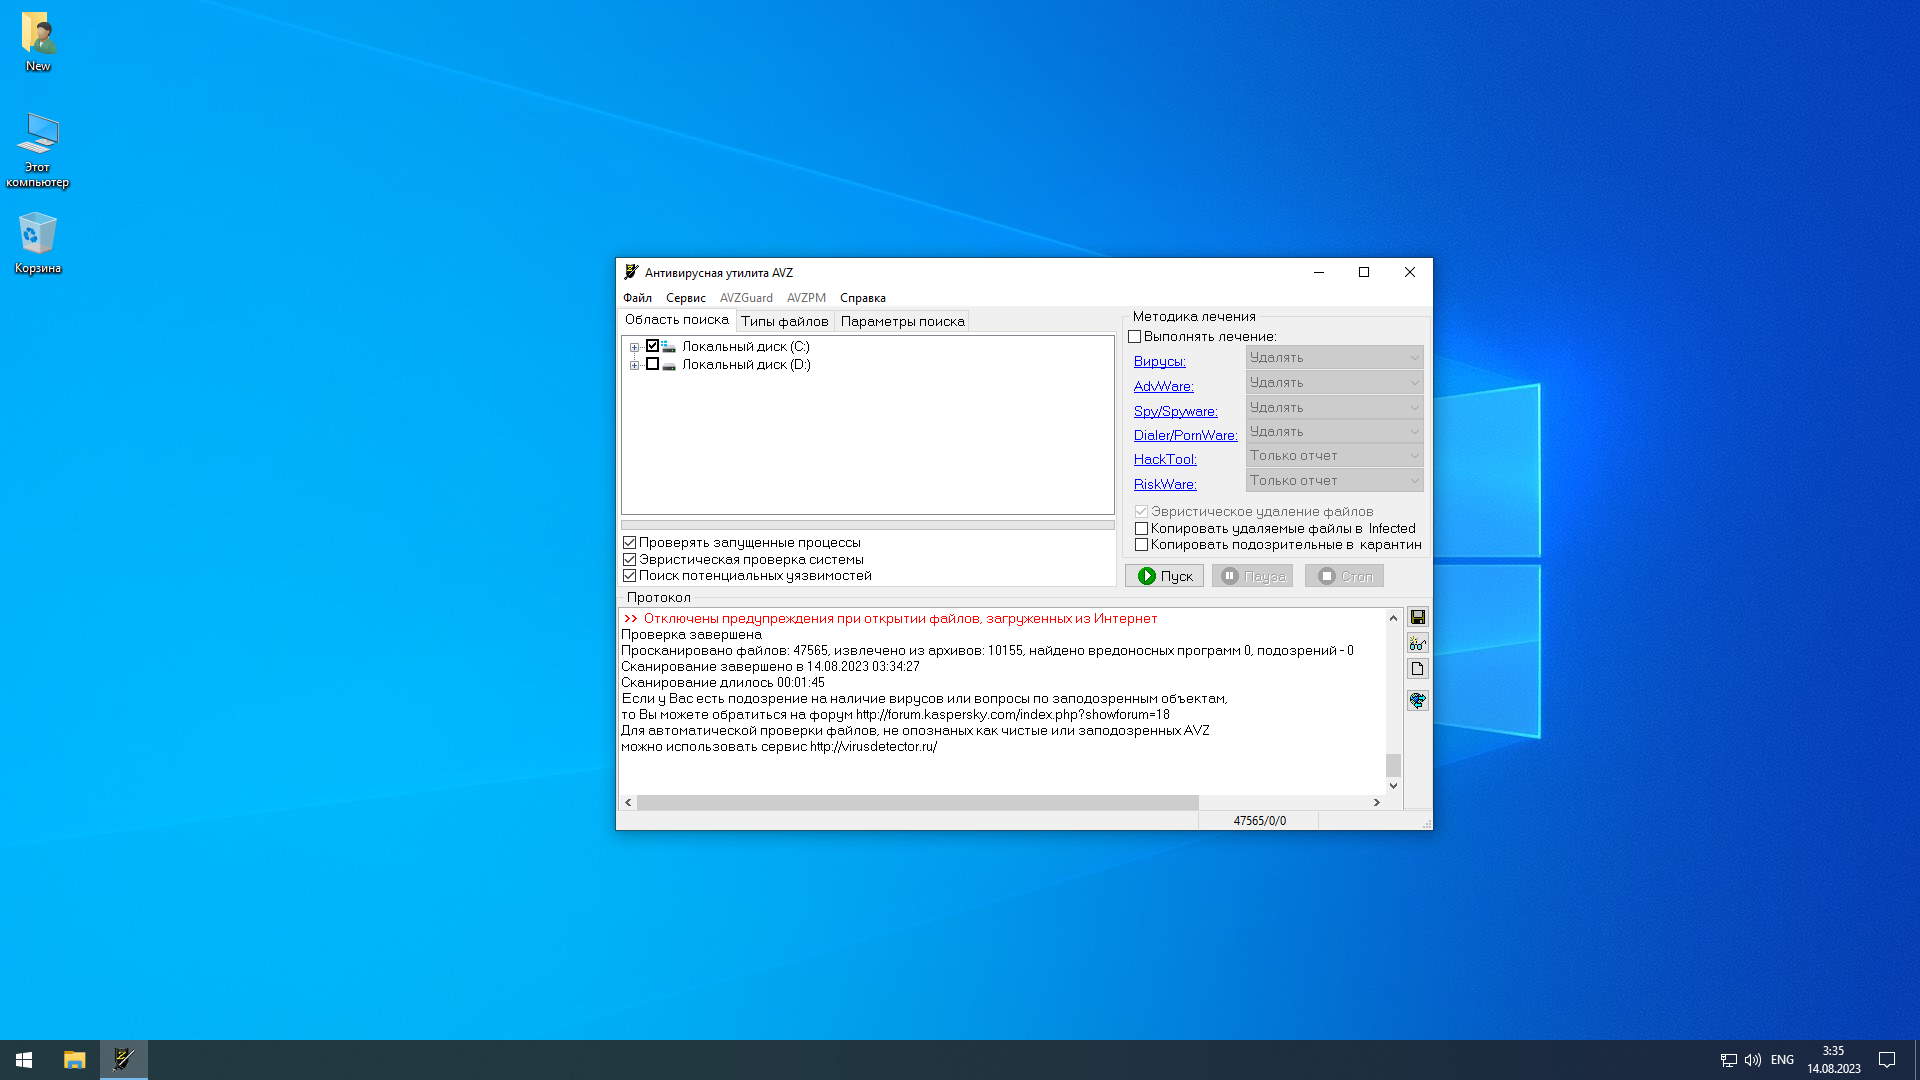Toggle Эвристическая проверка системы checkbox
Image resolution: width=1920 pixels, height=1080 pixels.
630,560
